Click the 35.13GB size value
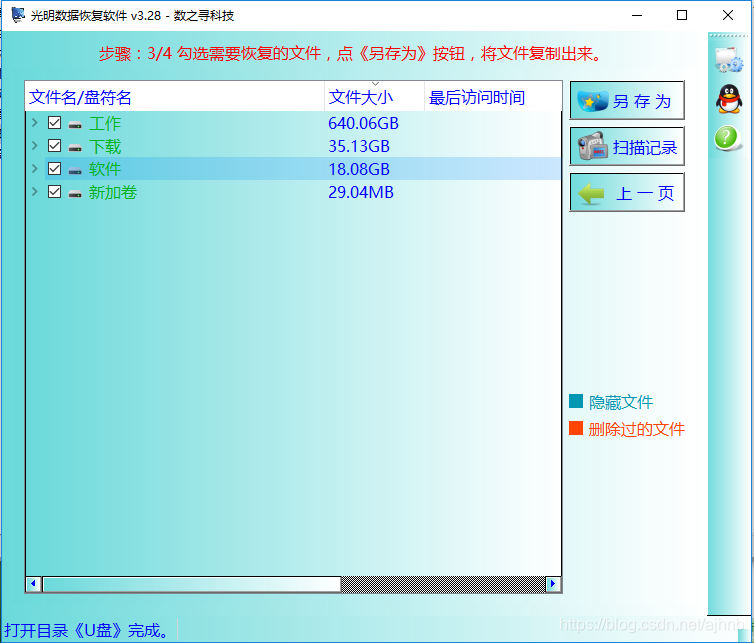Screen dimensions: 754x643 coord(359,147)
